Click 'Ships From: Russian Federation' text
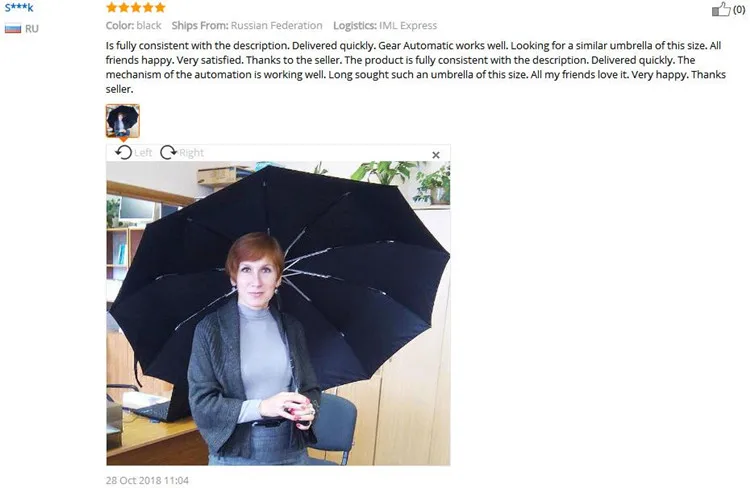This screenshot has height=488, width=750. point(247,25)
